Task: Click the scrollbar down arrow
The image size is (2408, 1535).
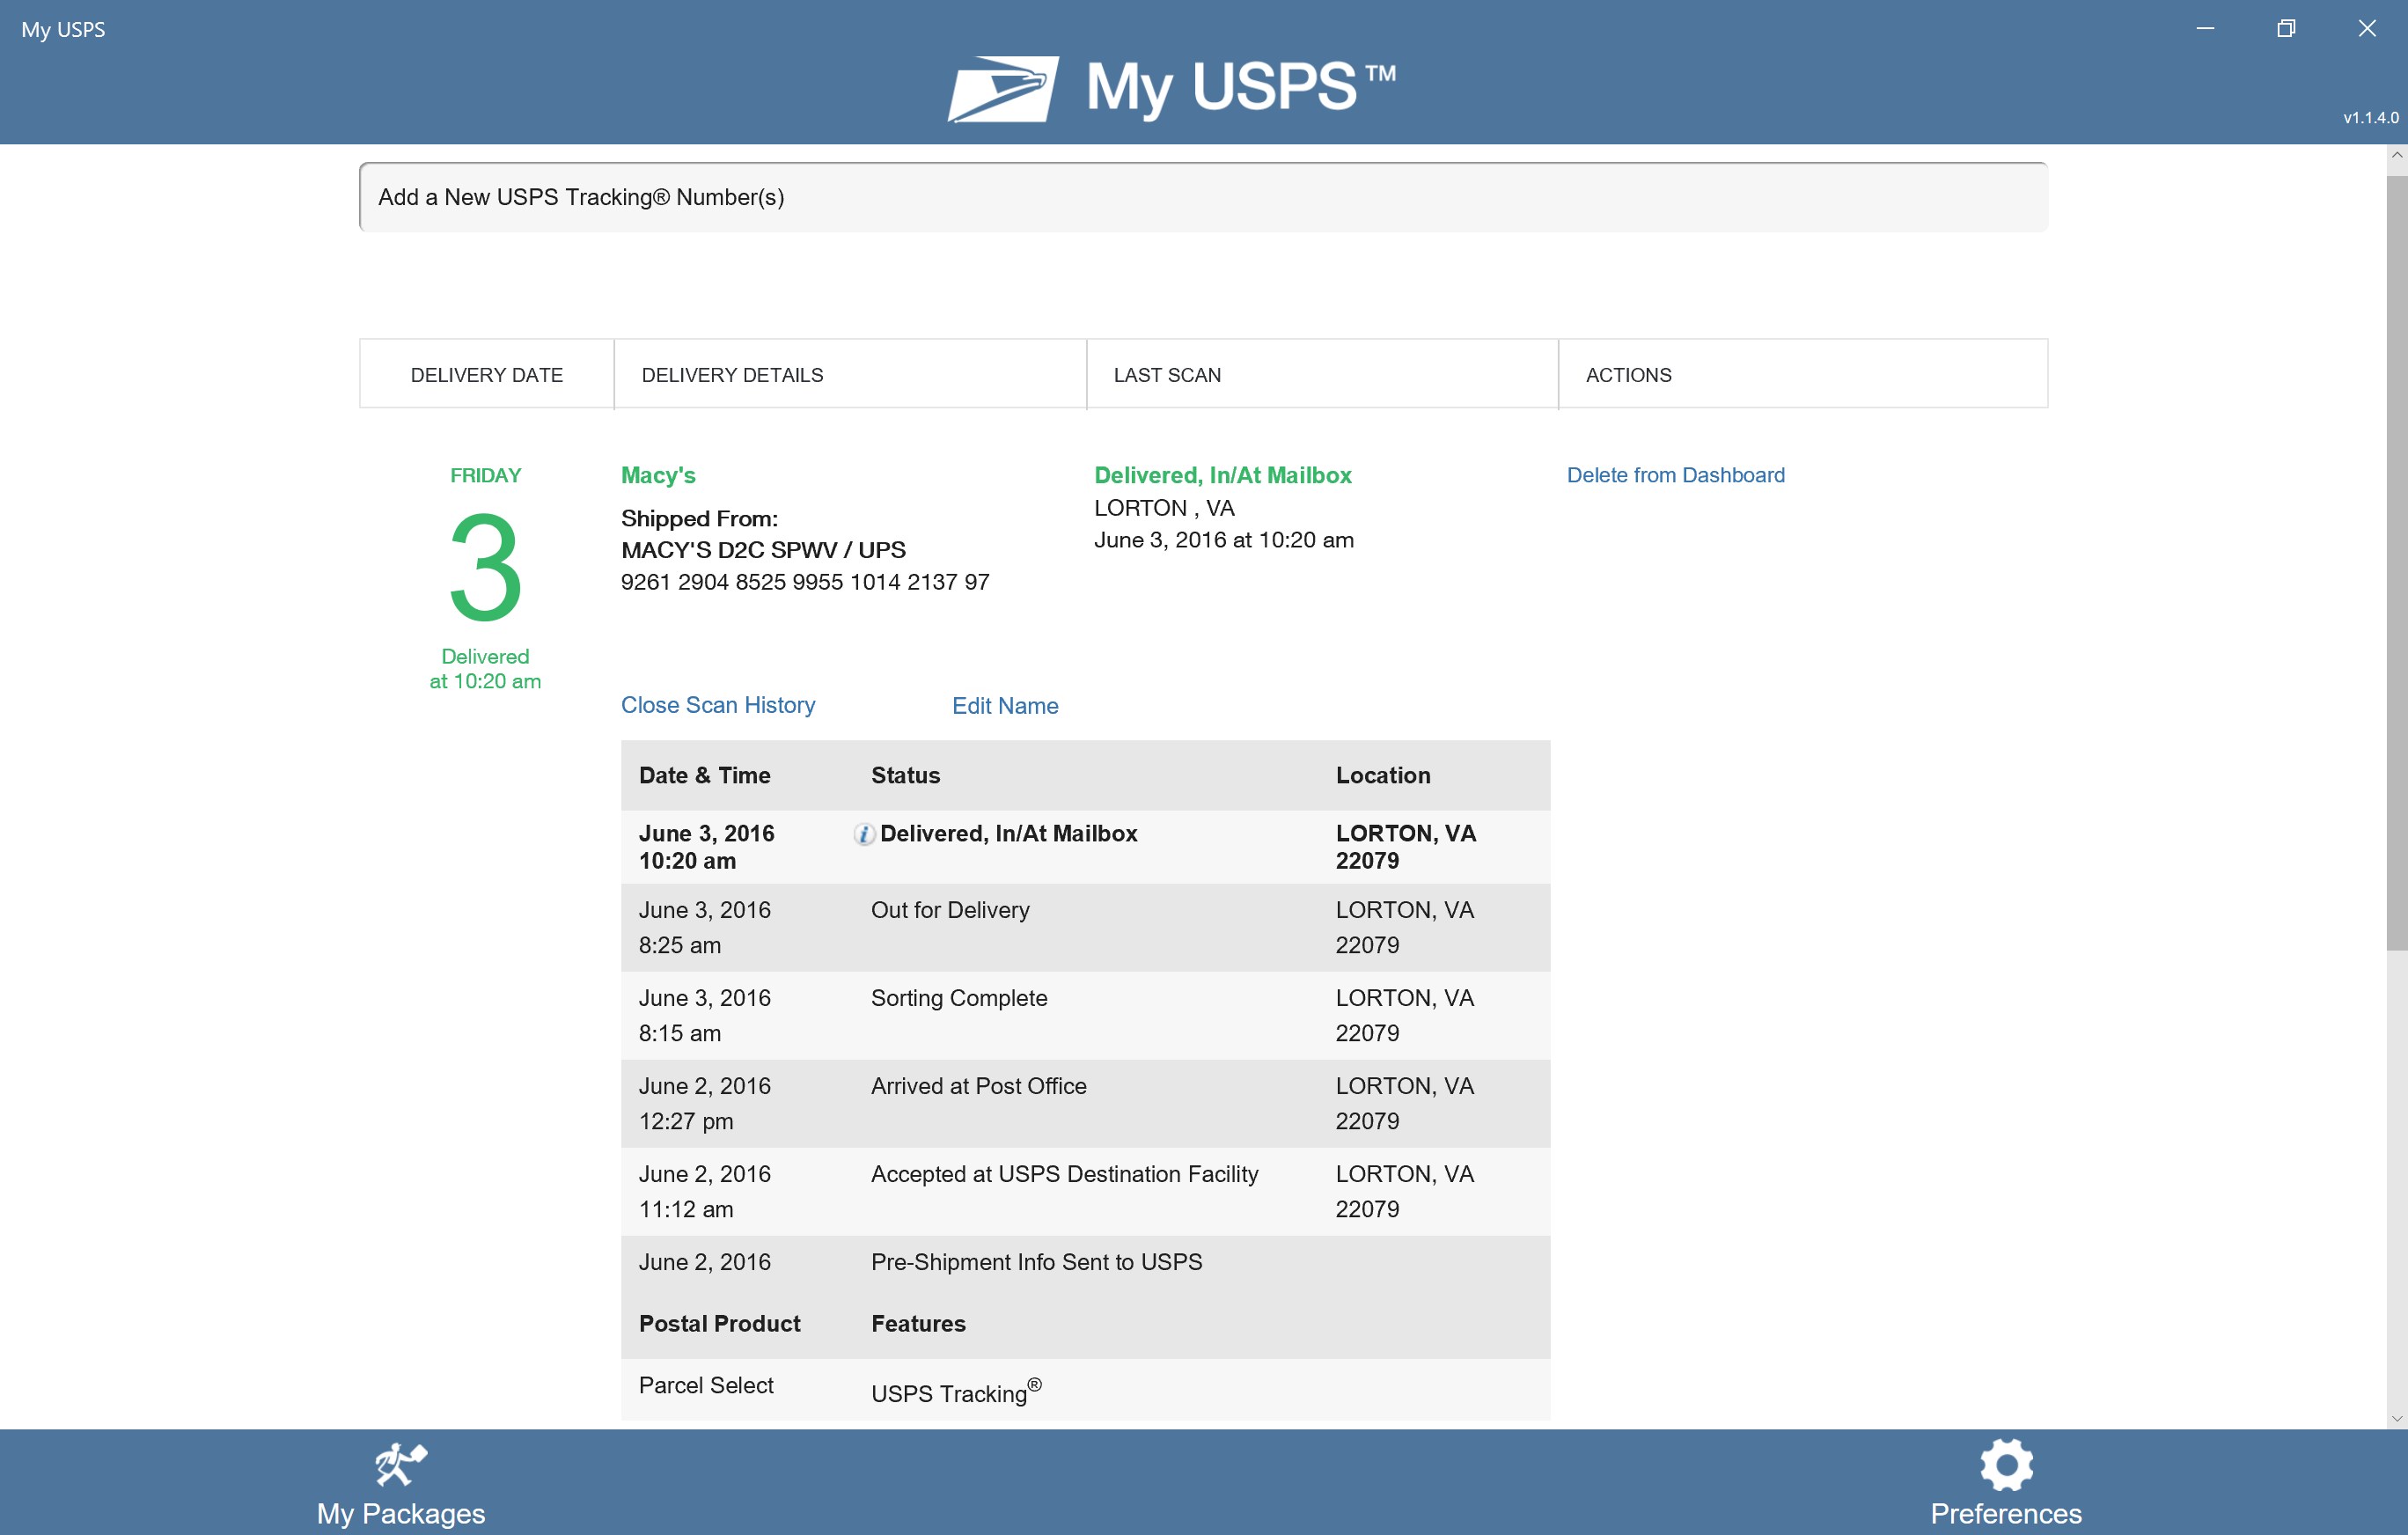Action: click(2396, 1418)
